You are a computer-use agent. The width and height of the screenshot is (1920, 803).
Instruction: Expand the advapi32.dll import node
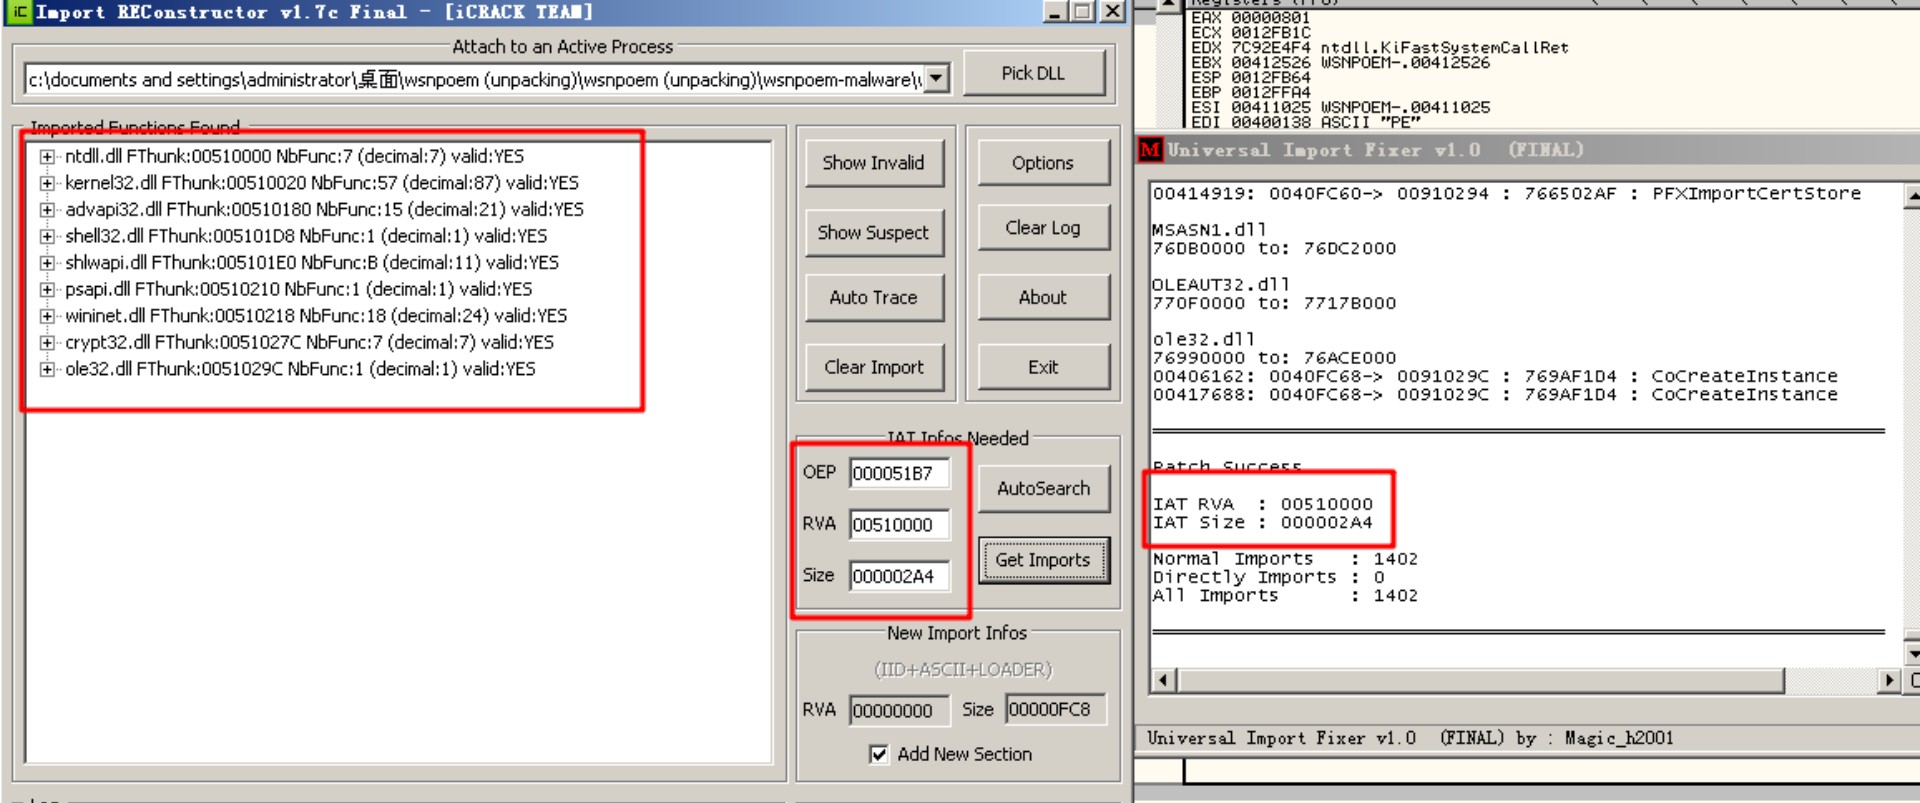[47, 210]
